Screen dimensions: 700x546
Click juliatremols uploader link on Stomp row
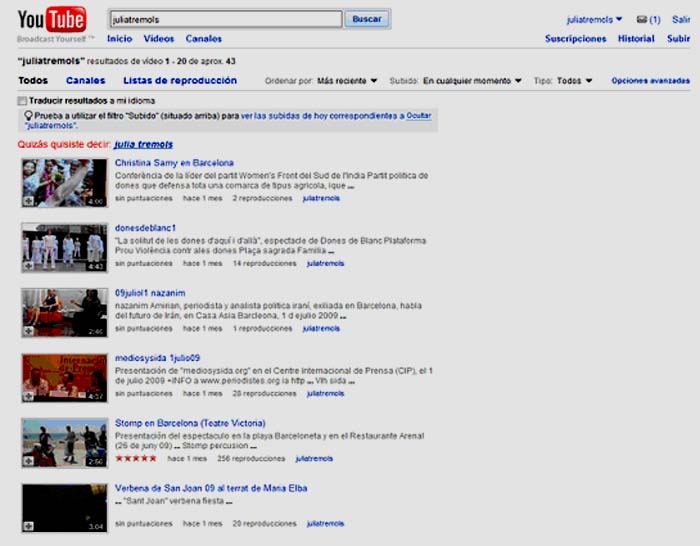314,458
